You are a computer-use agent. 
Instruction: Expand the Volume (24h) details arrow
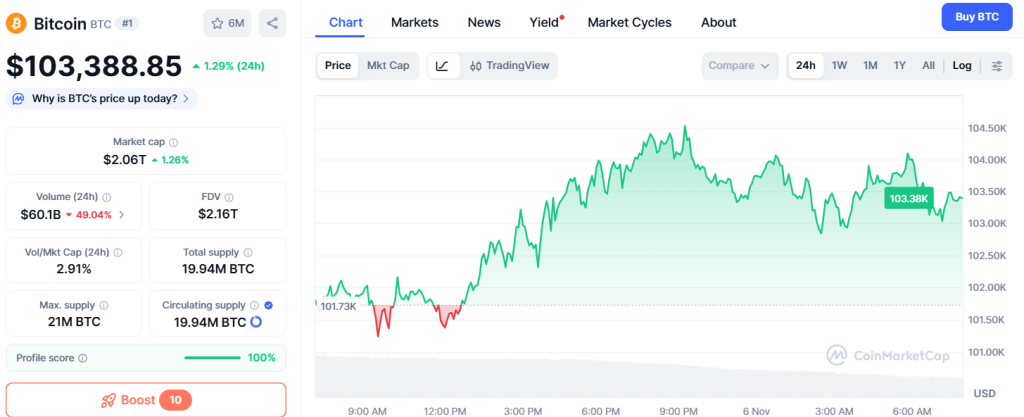[122, 214]
